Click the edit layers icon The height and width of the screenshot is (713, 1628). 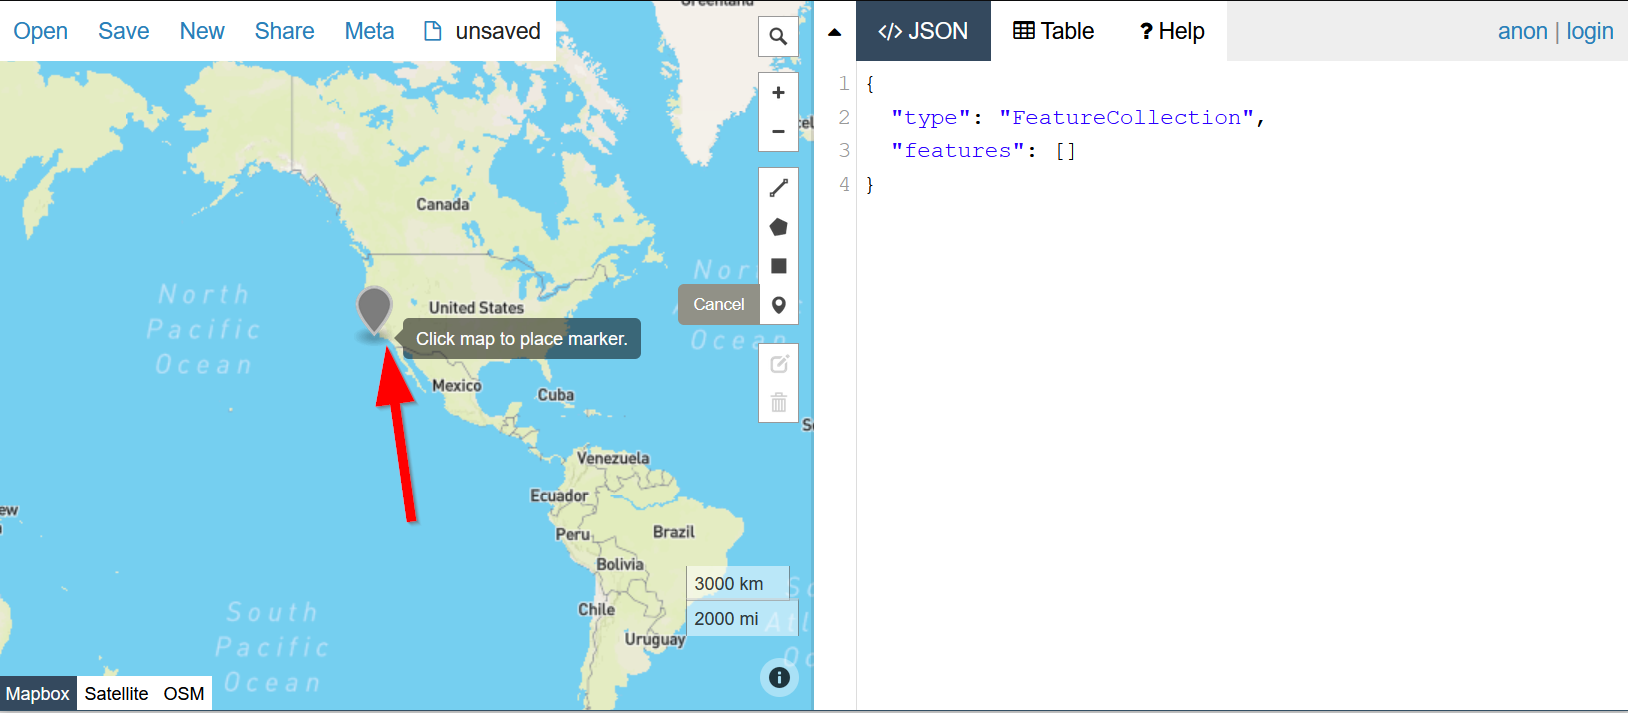point(778,364)
